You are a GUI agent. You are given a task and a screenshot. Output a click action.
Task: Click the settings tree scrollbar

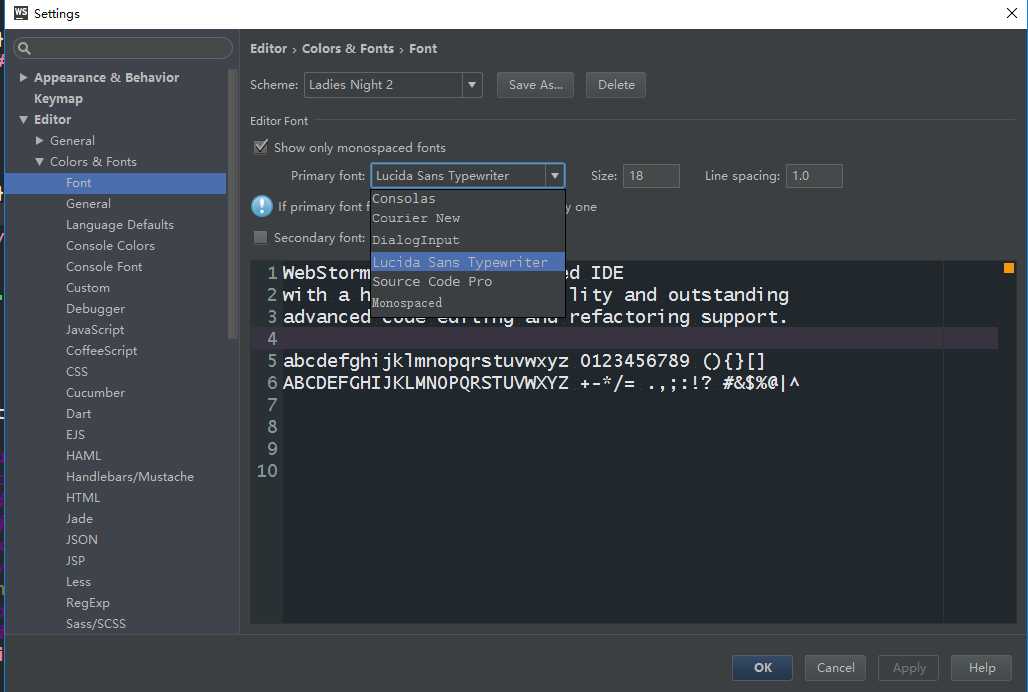point(232,203)
